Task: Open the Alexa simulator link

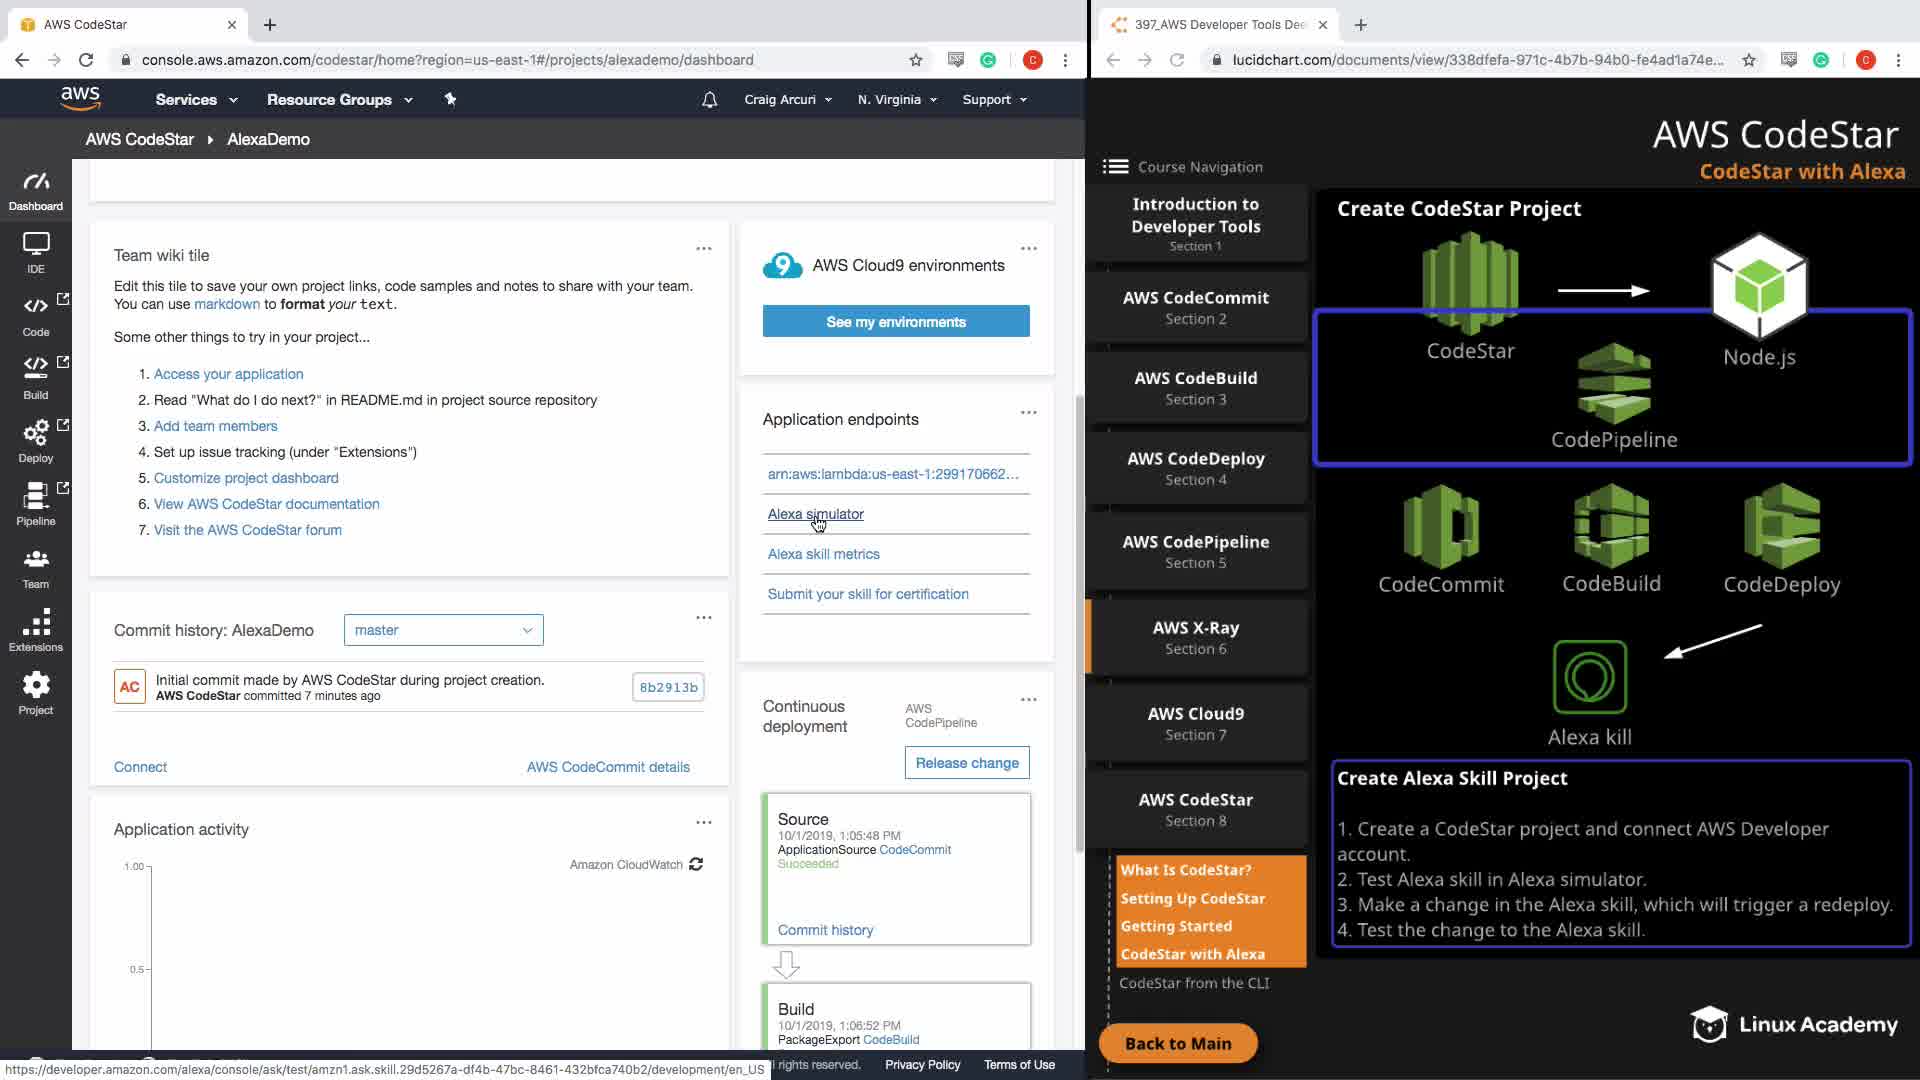Action: click(x=815, y=514)
